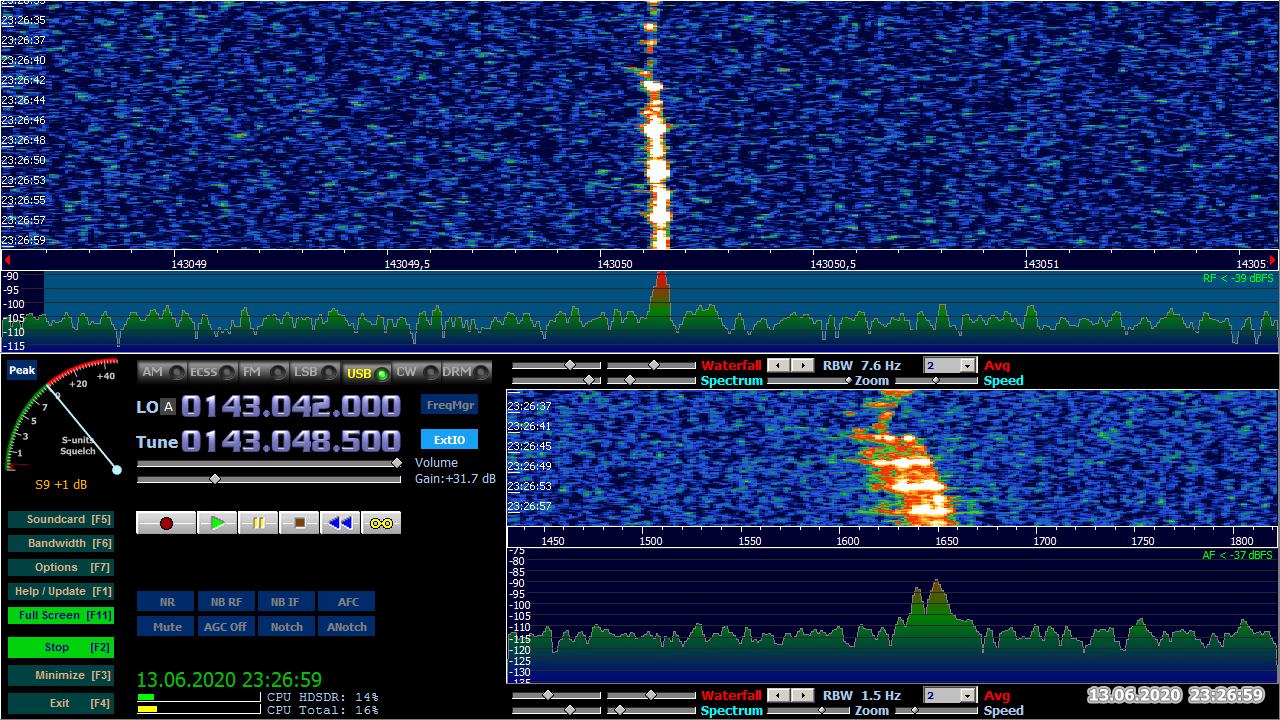The width and height of the screenshot is (1280, 720).
Task: Select FM demodulation mode
Action: [x=264, y=372]
